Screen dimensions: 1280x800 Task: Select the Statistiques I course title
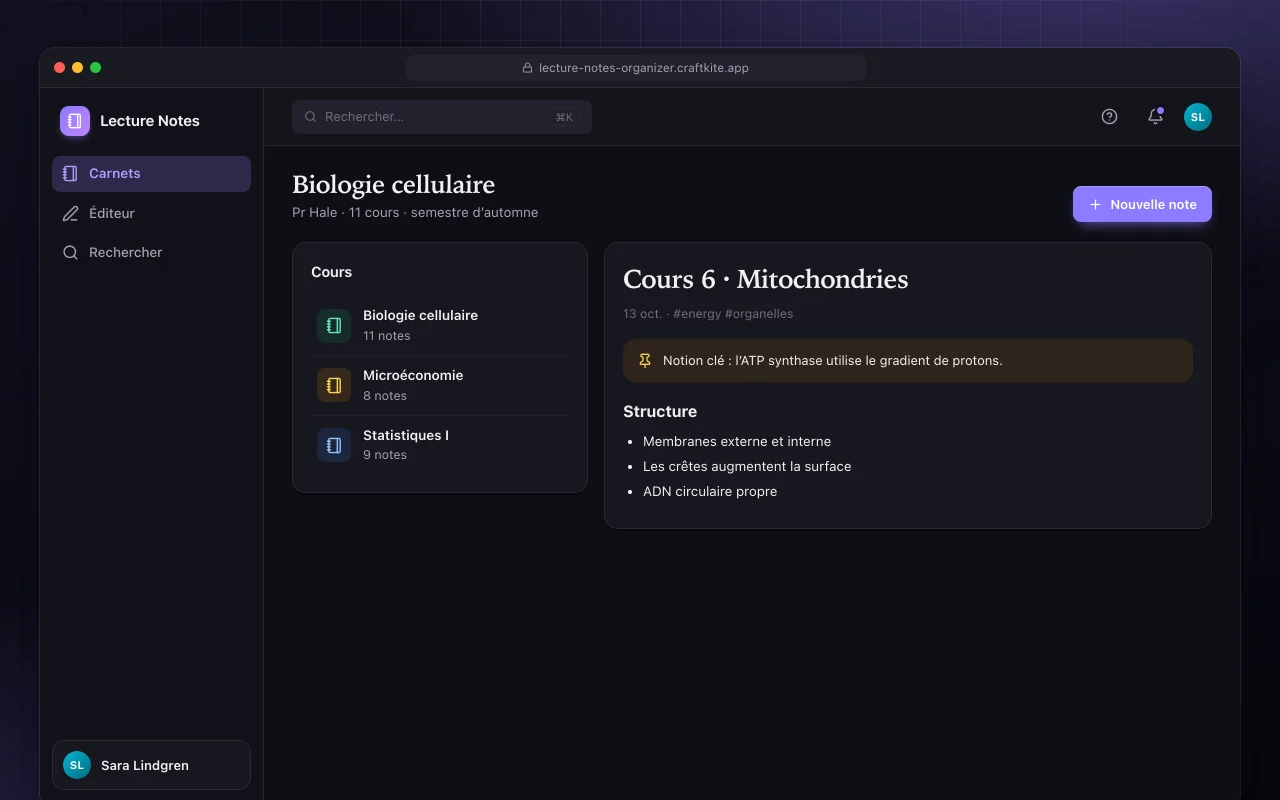pos(406,435)
